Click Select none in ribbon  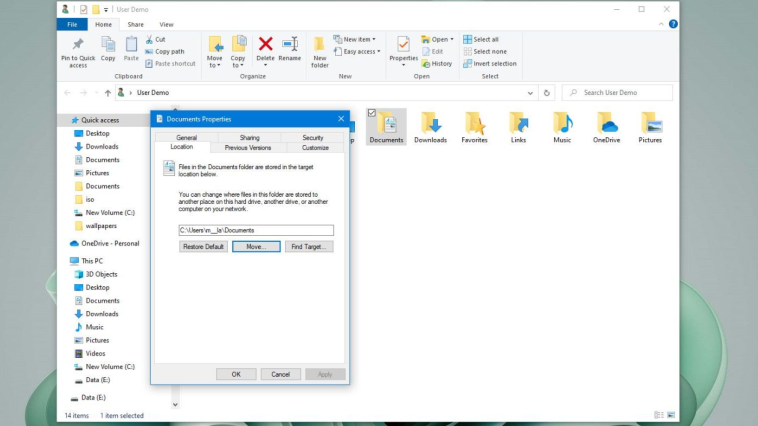point(485,51)
